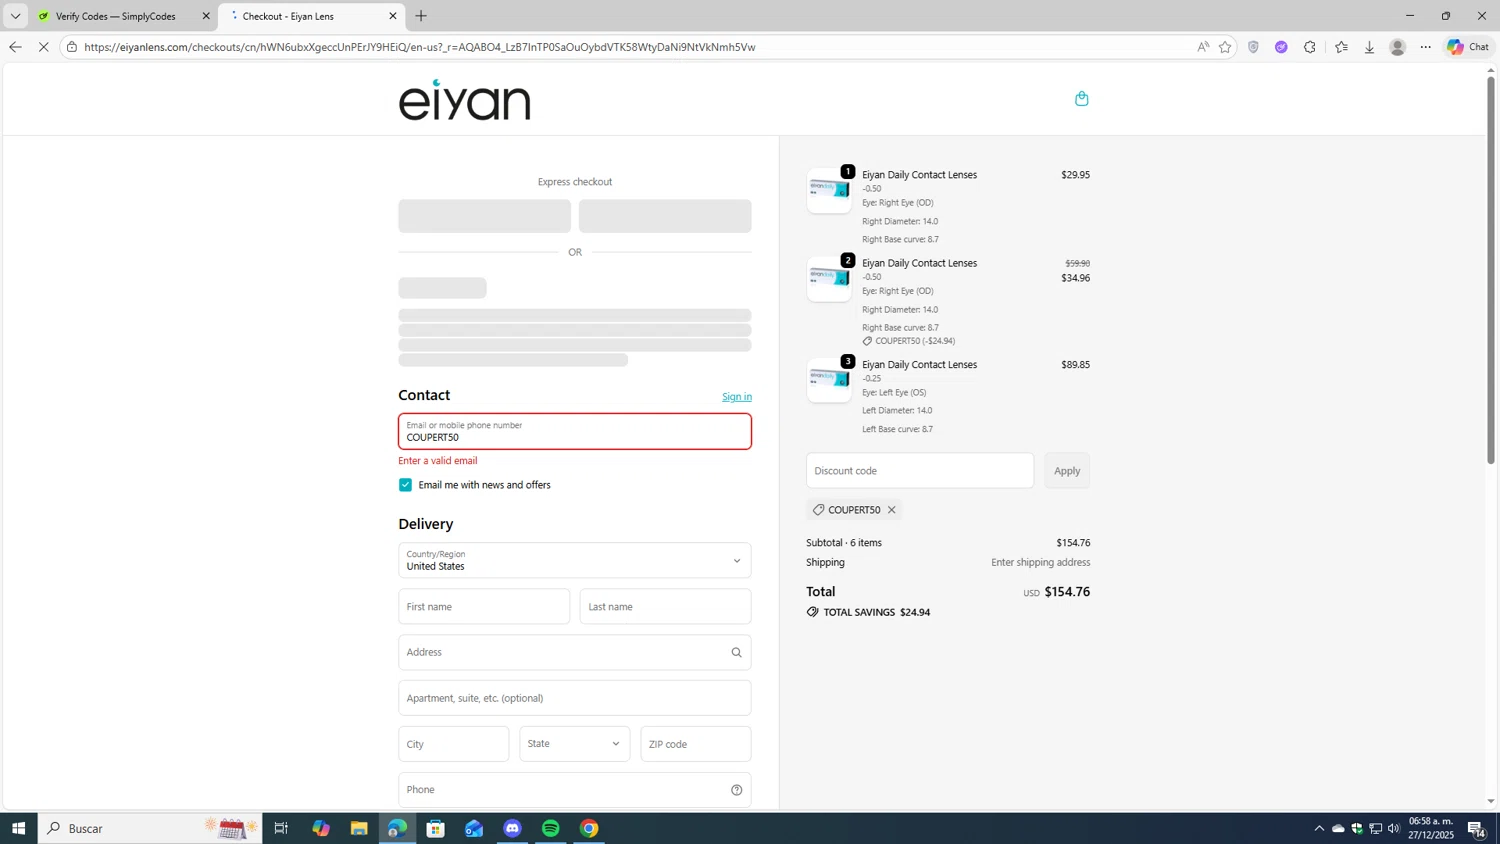
Task: Add this page to favorites
Action: pos(1224,47)
